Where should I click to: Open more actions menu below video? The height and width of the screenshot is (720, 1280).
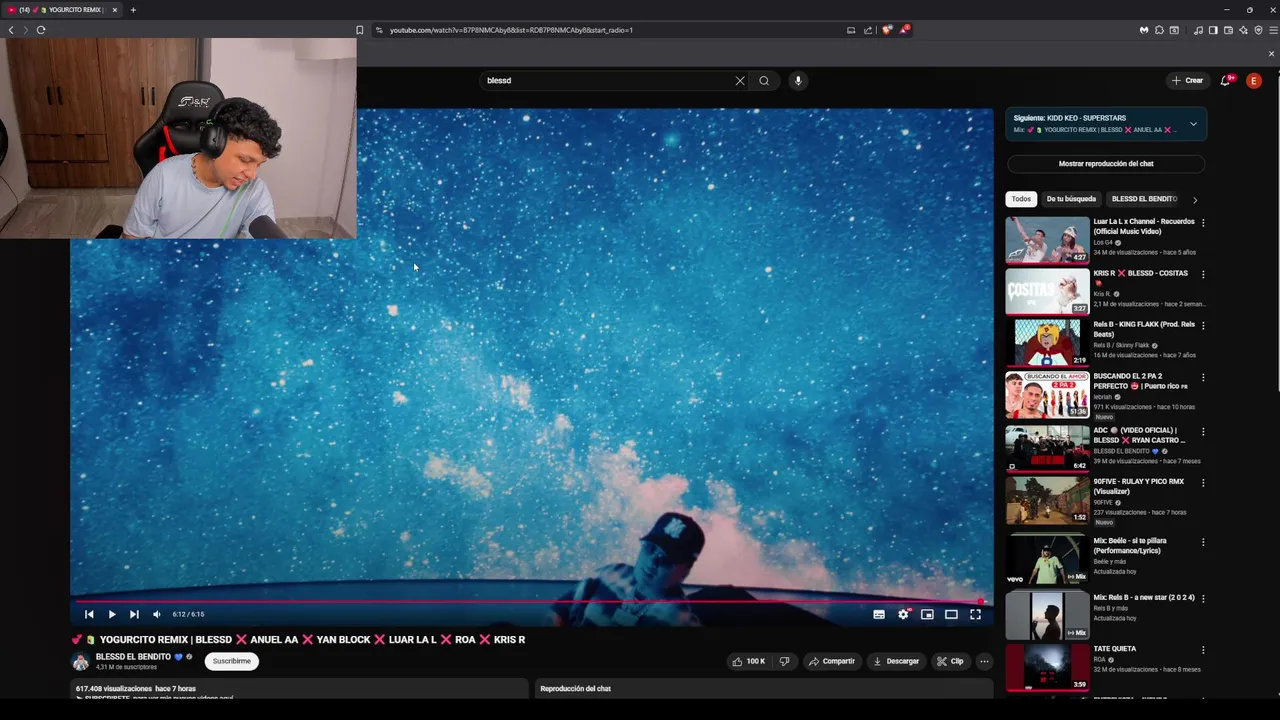tap(984, 661)
